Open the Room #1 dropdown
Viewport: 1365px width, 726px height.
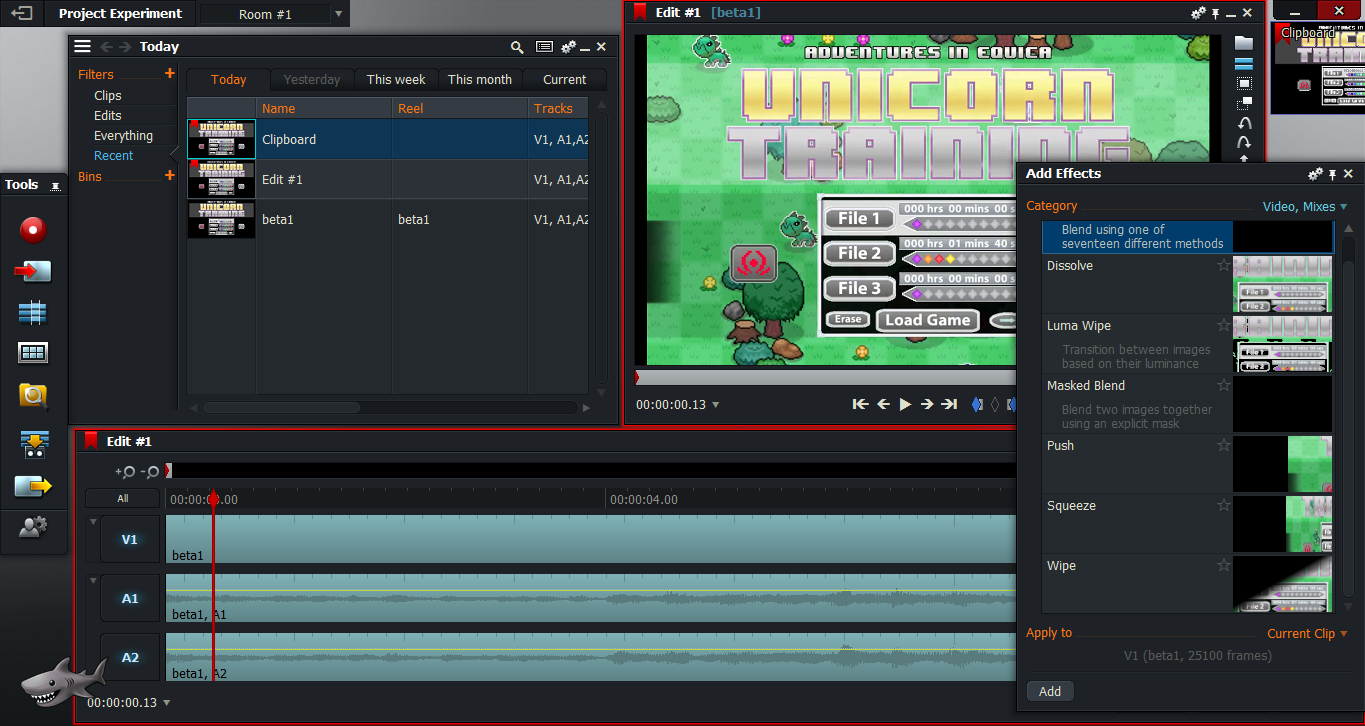coord(338,15)
